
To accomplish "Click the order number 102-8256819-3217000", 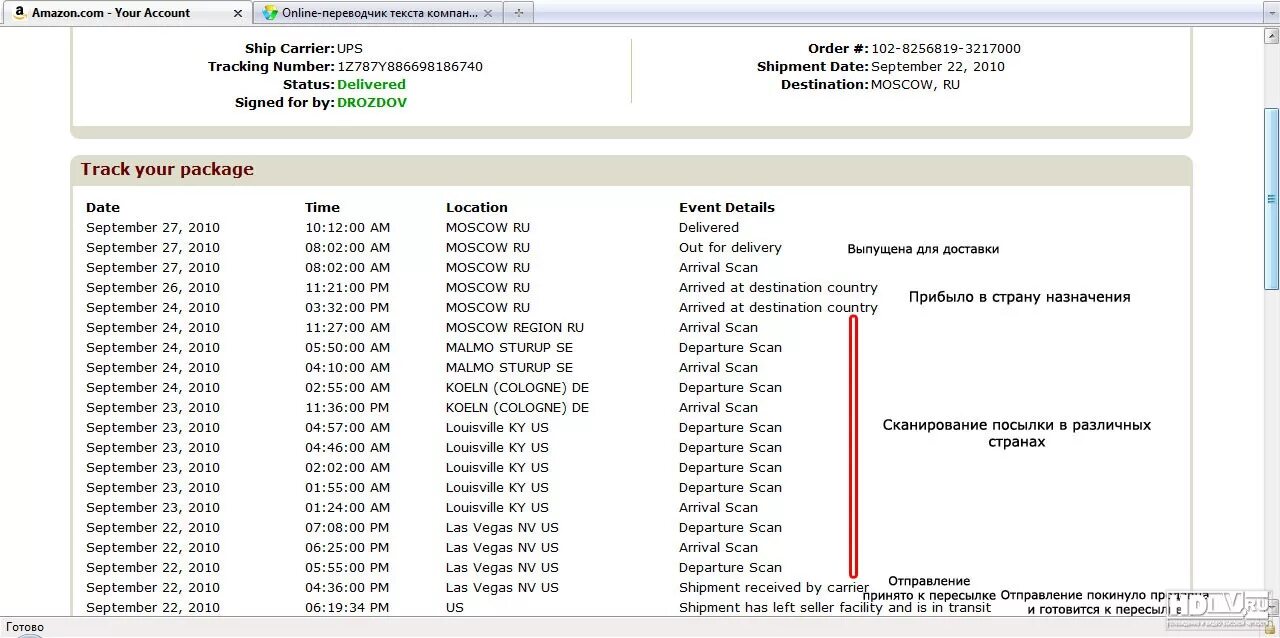I will tap(946, 49).
